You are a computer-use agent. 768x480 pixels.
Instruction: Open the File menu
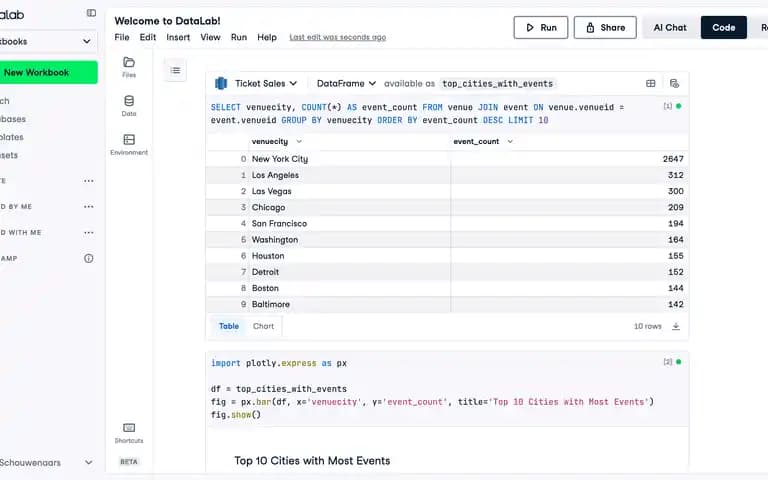(x=121, y=37)
